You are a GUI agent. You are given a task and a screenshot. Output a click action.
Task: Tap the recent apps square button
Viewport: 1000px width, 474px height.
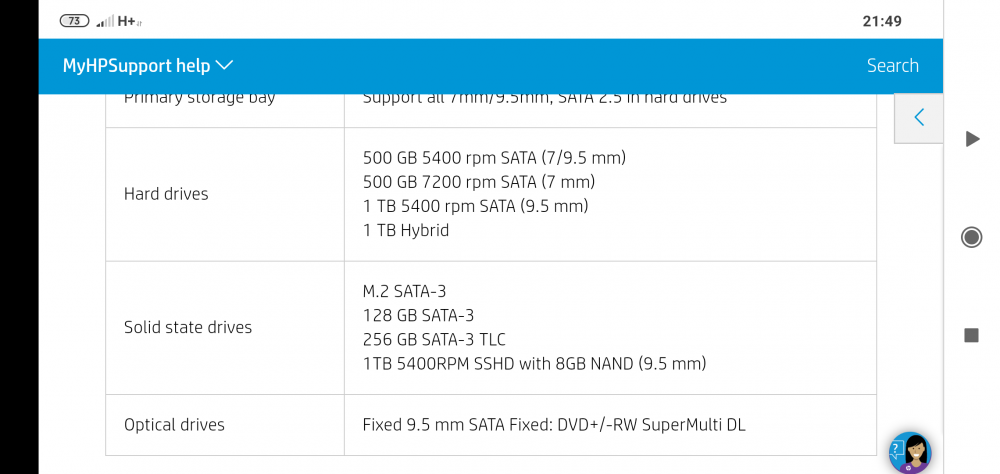[971, 335]
